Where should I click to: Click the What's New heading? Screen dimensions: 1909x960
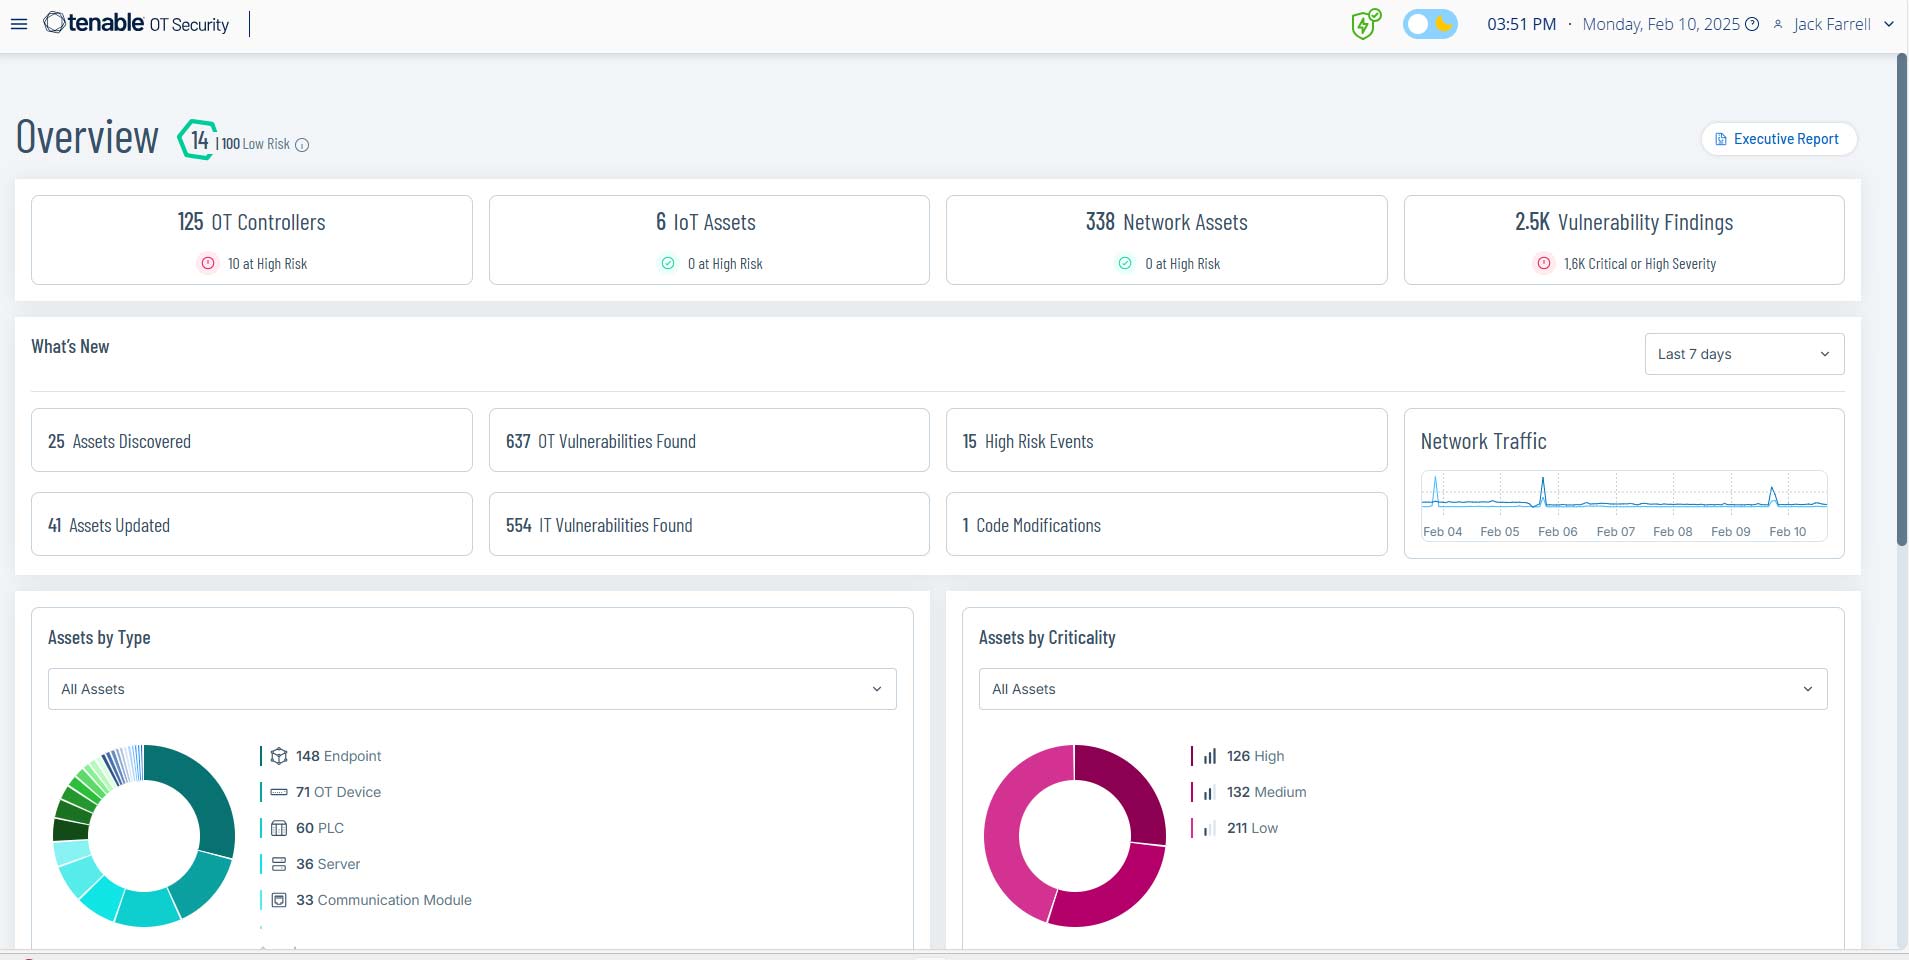(70, 346)
